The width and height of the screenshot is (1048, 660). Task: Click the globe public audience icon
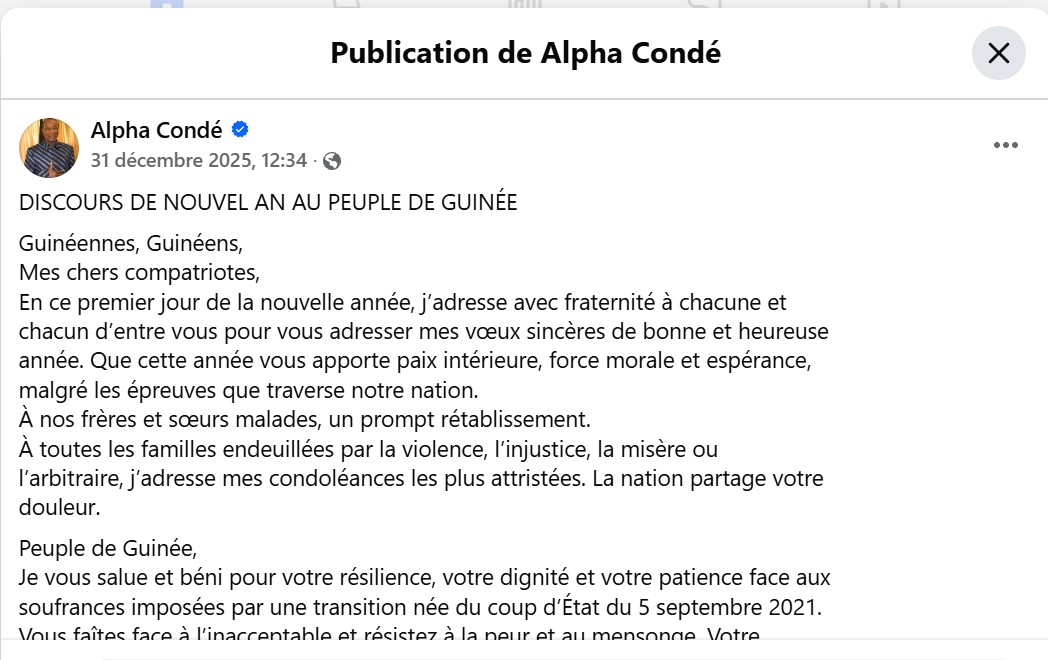tap(332, 161)
